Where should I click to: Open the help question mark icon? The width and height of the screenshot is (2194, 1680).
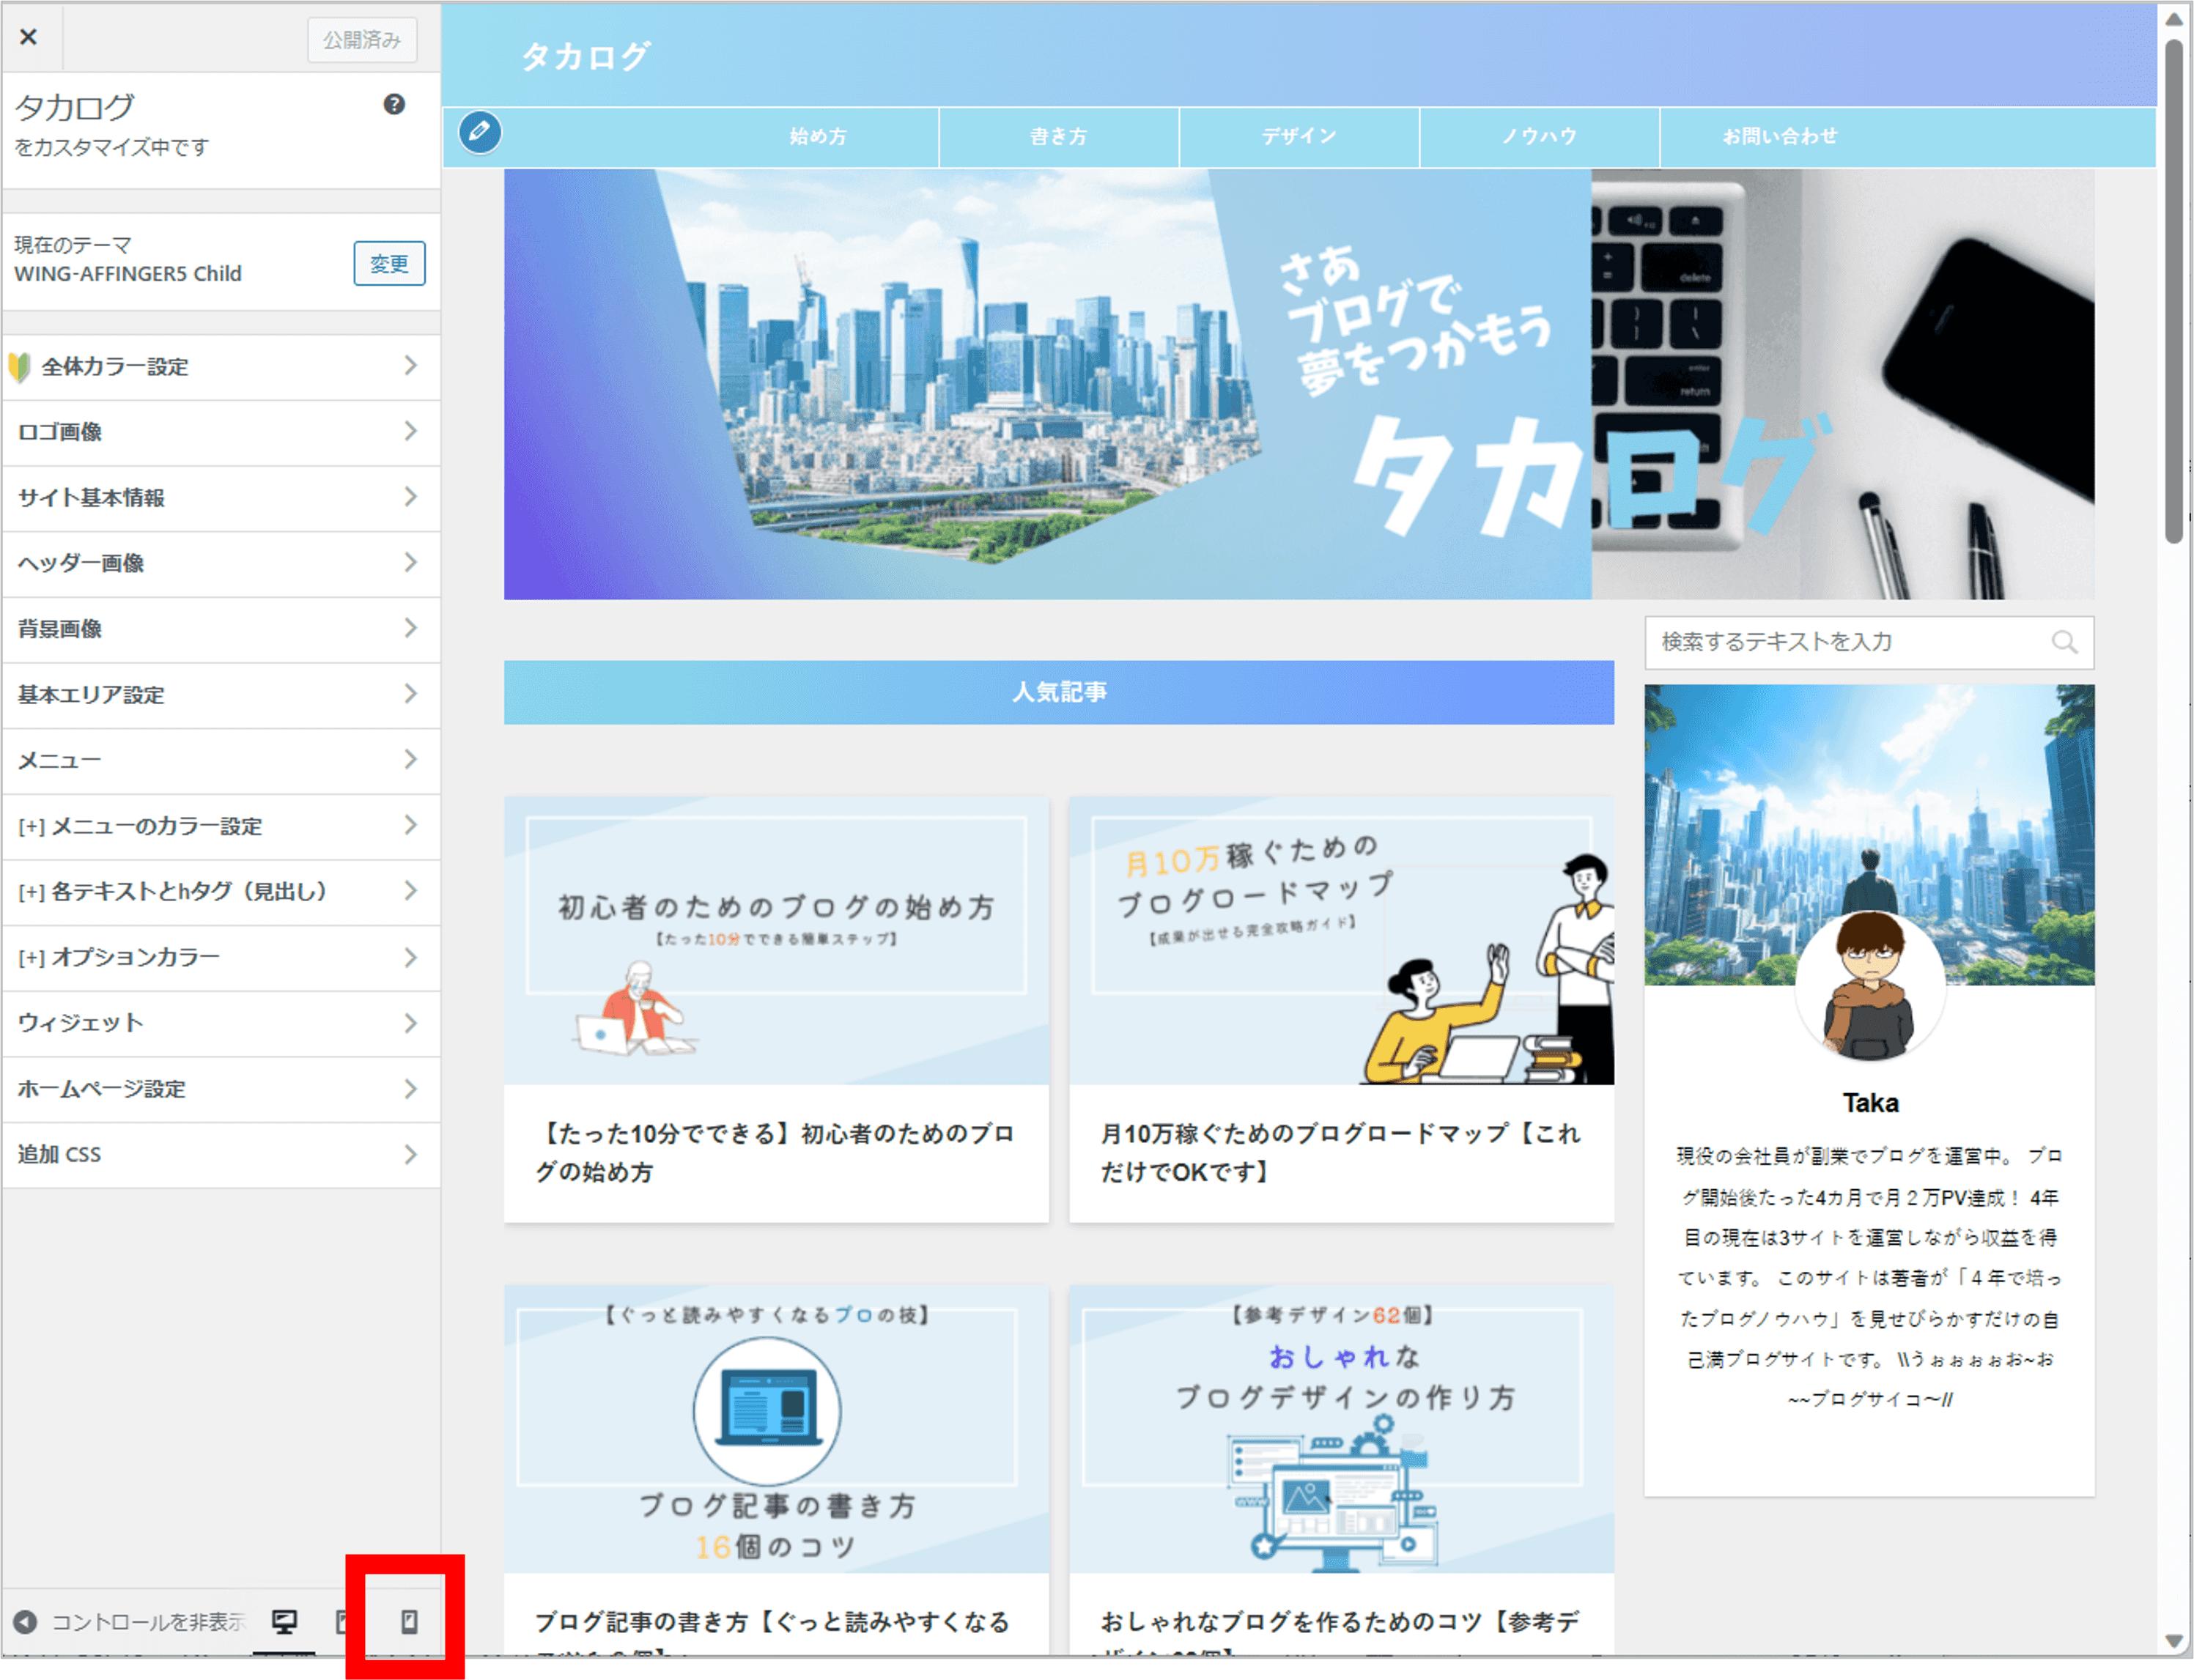tap(394, 104)
